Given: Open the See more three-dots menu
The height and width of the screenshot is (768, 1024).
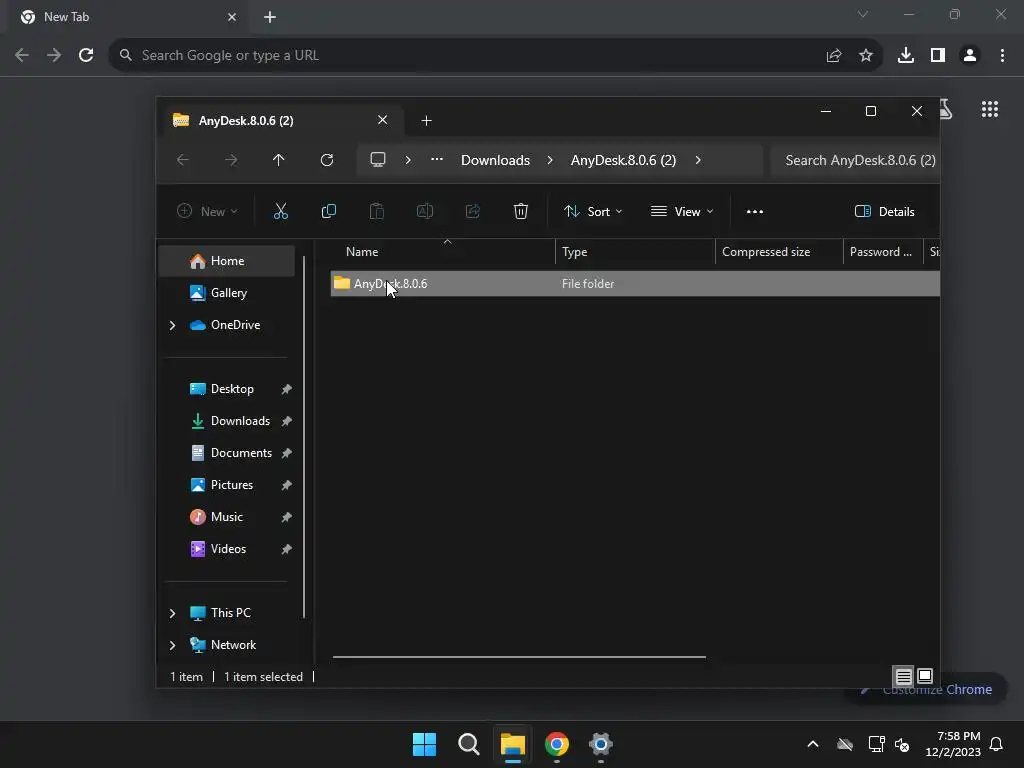Looking at the screenshot, I should pos(755,212).
